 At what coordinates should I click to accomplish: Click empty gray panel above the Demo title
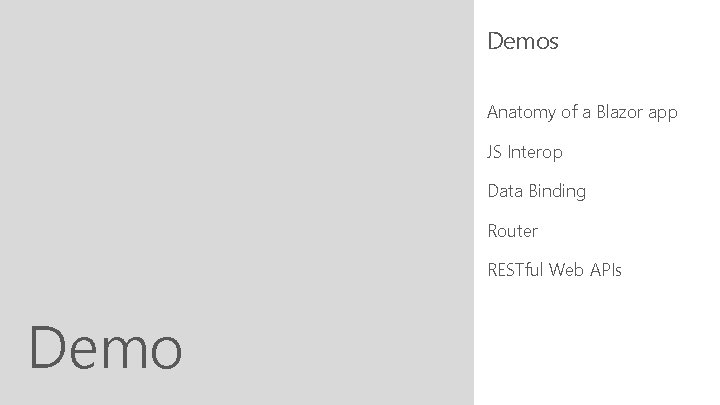click(x=236, y=150)
